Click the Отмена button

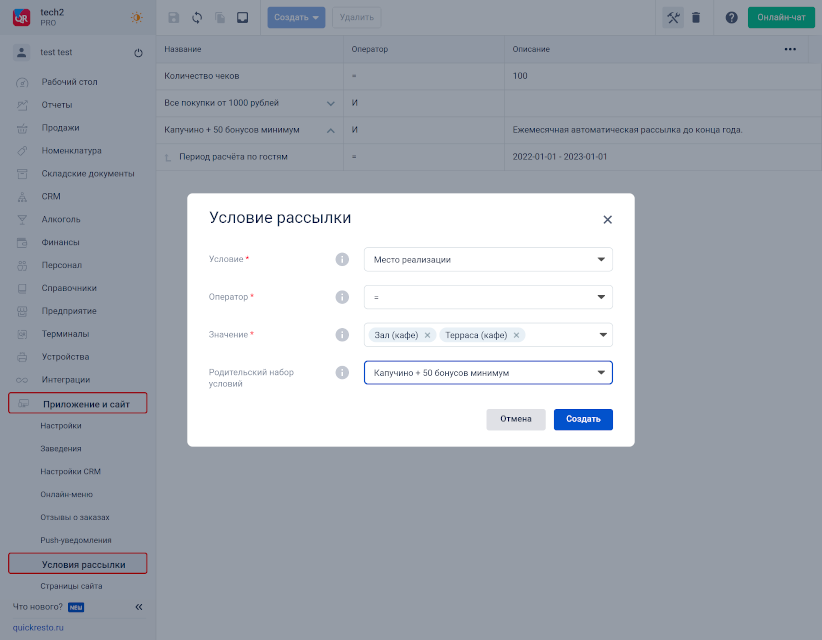click(516, 419)
